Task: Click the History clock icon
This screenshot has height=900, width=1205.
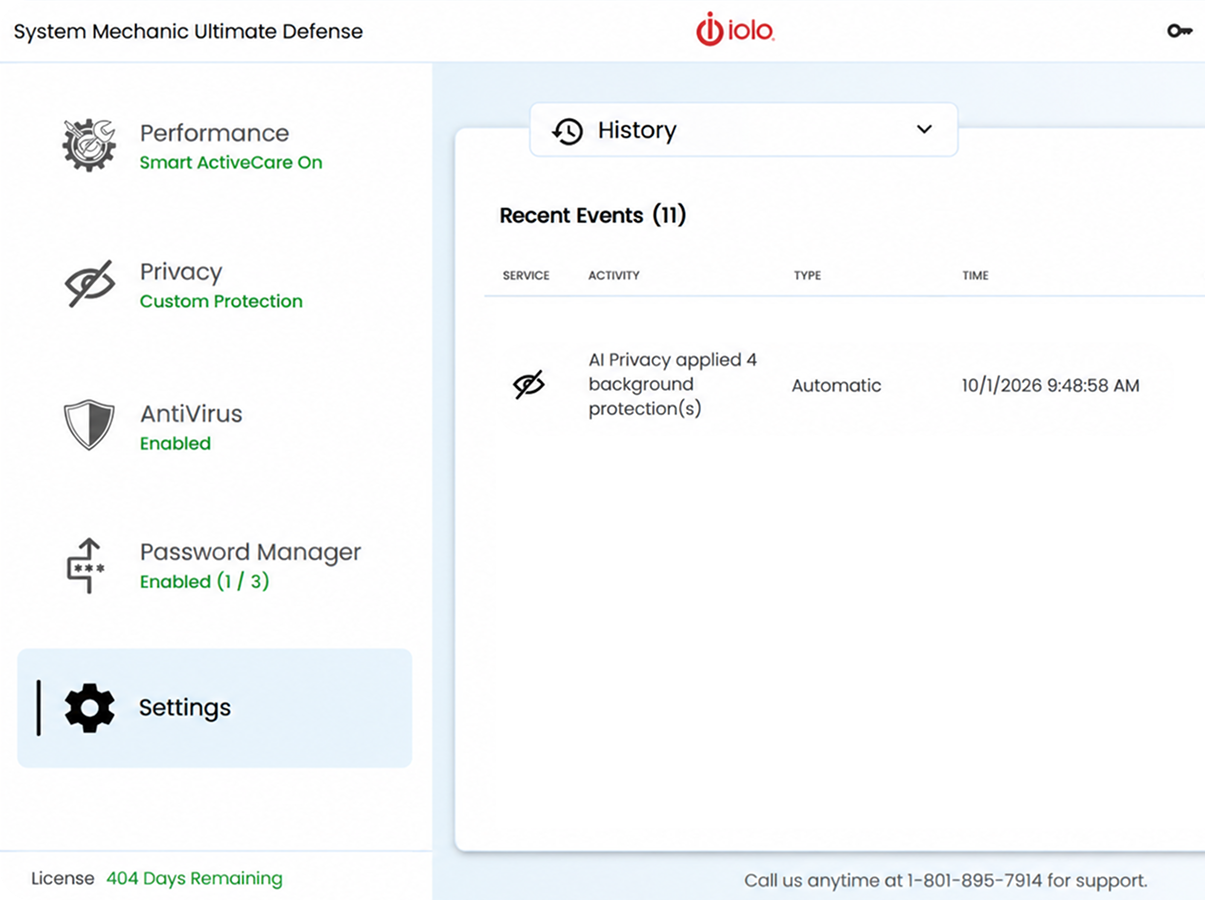Action: click(x=568, y=131)
